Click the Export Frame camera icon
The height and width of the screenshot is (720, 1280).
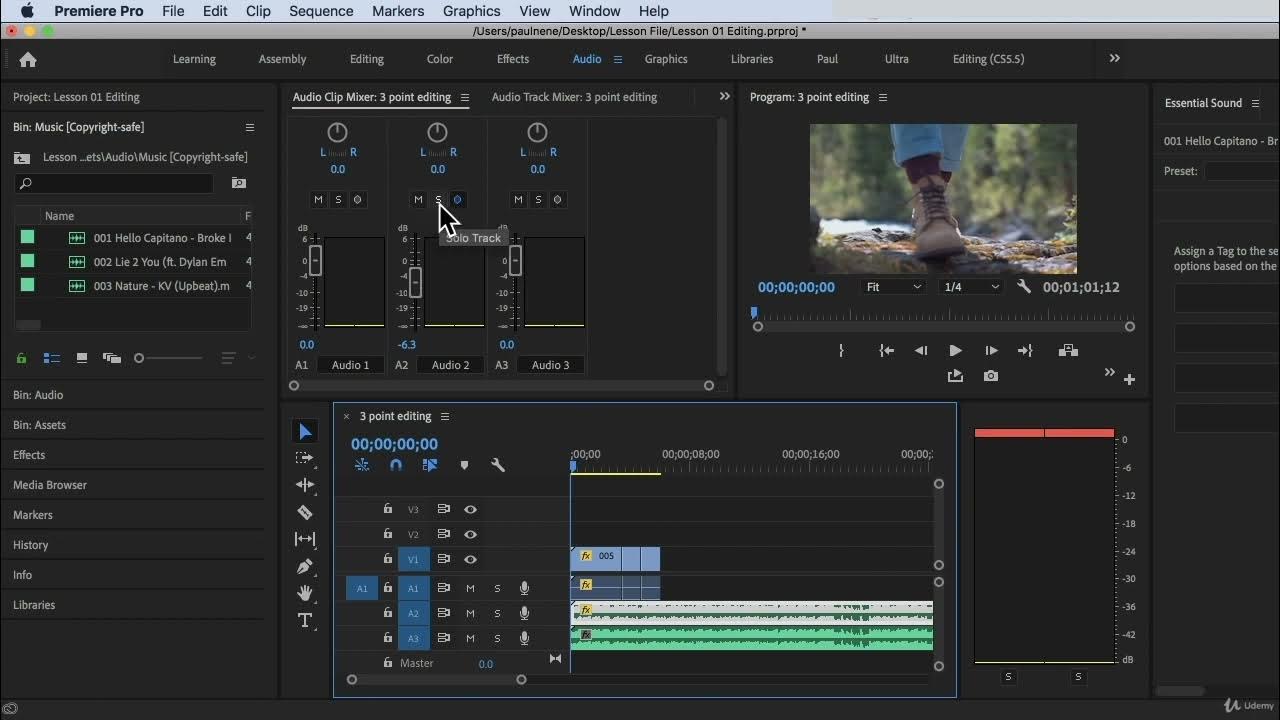click(990, 376)
